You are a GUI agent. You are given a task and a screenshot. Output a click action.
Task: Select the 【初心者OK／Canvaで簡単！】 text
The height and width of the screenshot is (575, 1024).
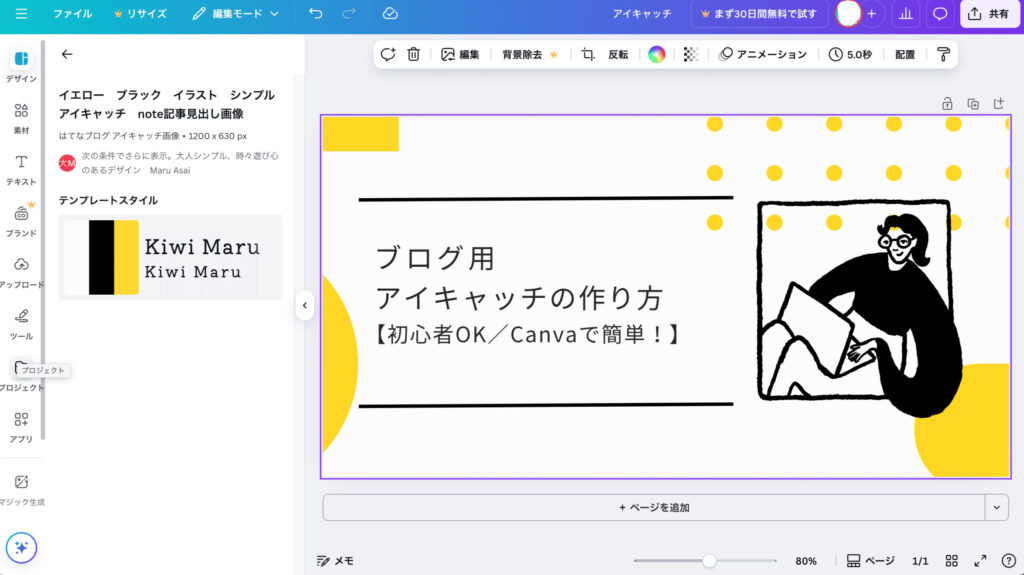(528, 335)
